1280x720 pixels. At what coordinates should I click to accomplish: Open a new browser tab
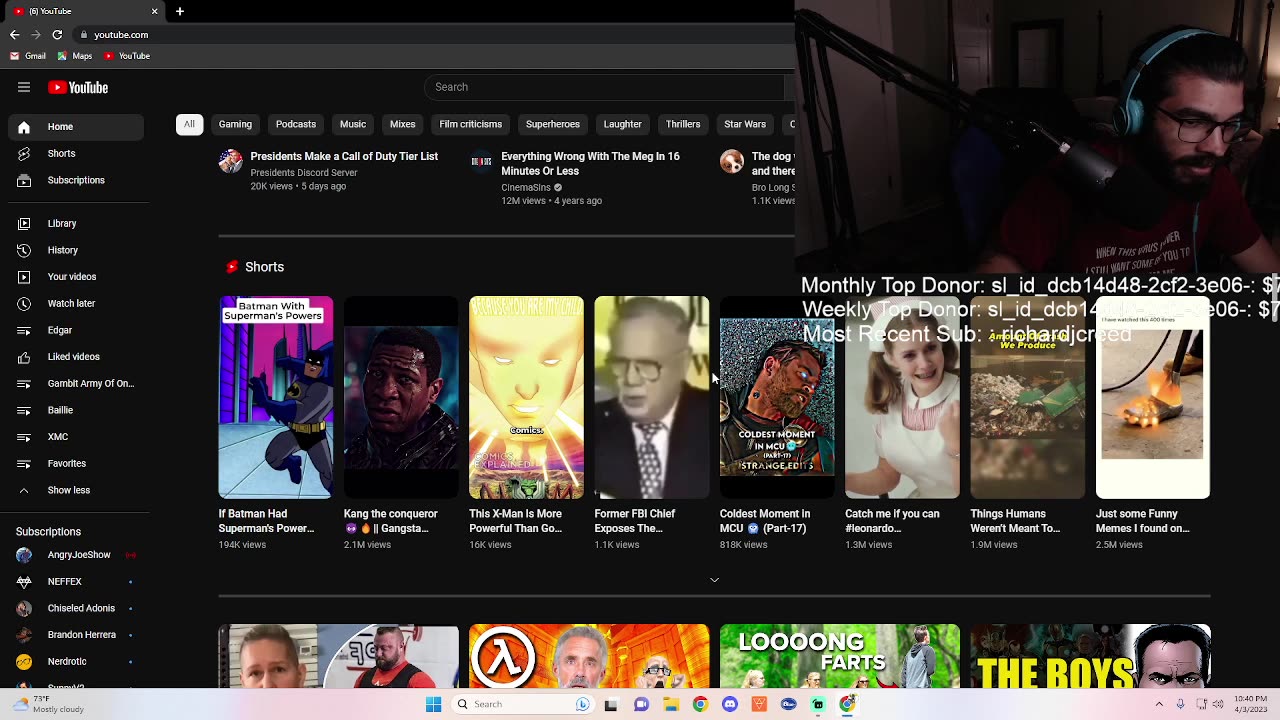[x=180, y=11]
